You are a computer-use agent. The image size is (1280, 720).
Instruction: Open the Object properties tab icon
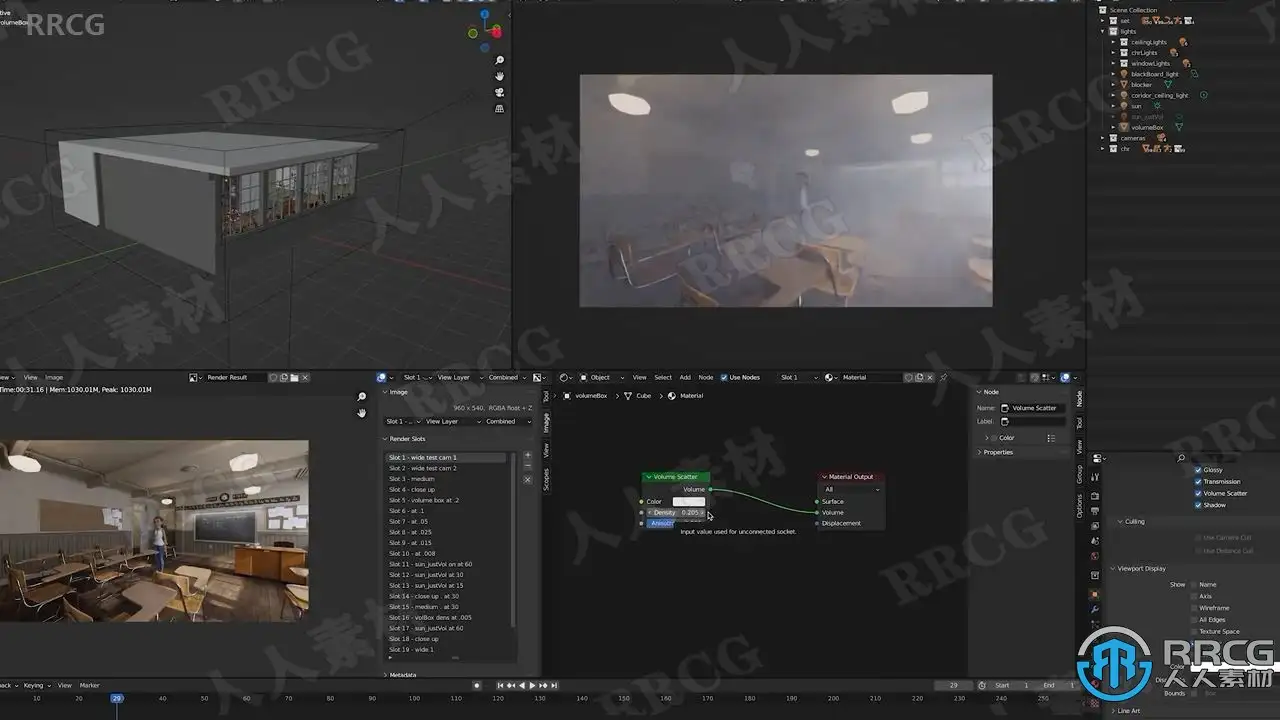point(1095,594)
